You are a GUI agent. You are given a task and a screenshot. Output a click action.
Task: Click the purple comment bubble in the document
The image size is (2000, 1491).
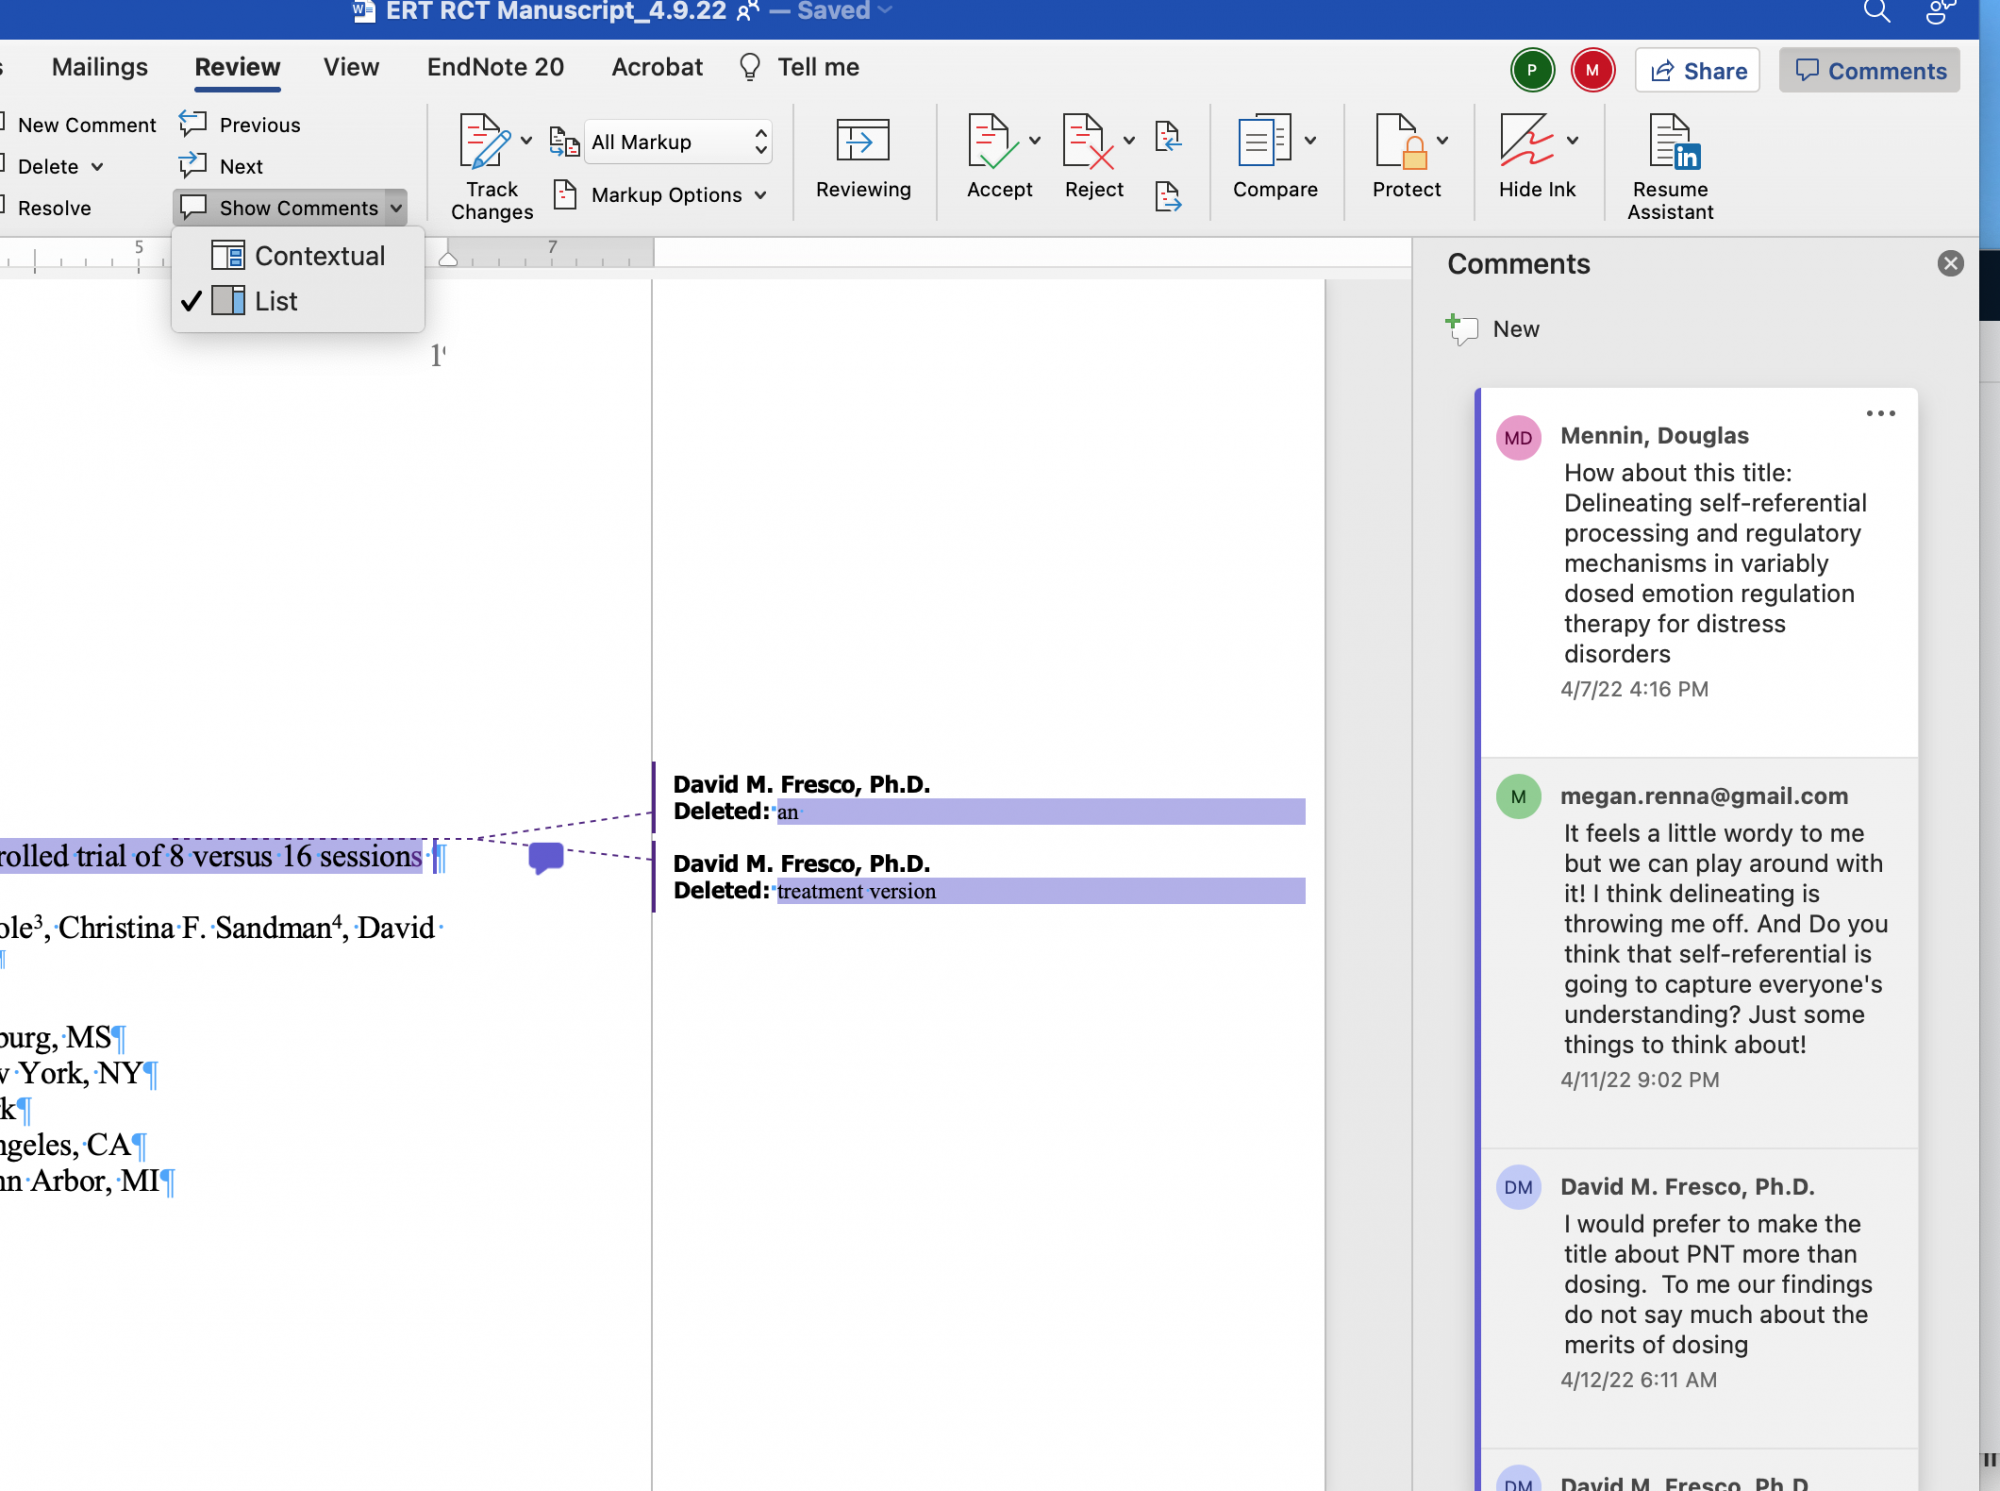point(546,857)
